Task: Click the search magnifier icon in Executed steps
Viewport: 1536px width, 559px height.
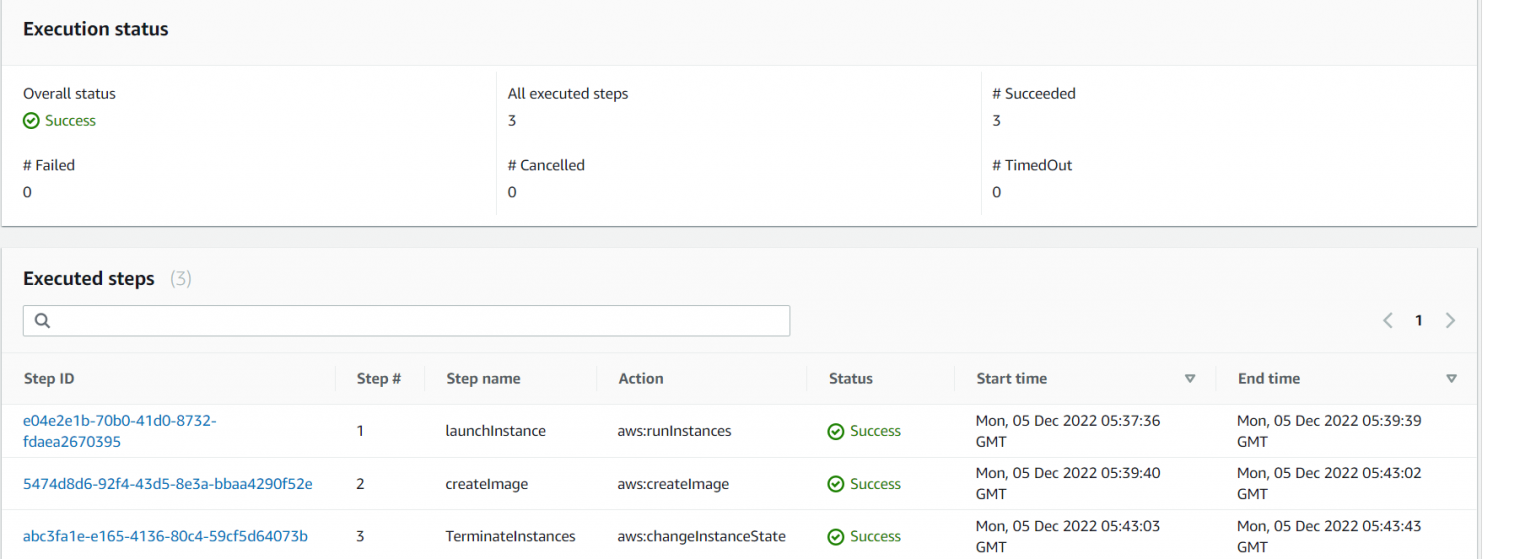Action: (x=42, y=321)
